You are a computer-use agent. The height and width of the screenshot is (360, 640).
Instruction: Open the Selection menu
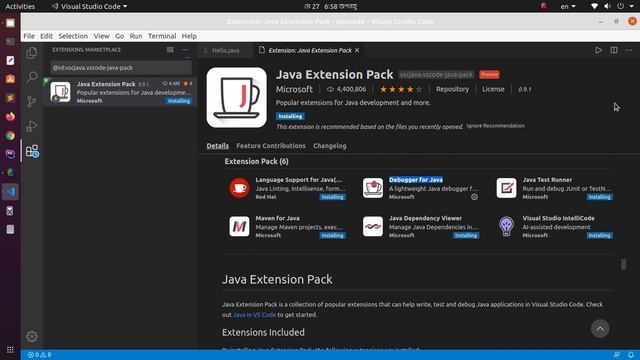pyautogui.click(x=73, y=36)
